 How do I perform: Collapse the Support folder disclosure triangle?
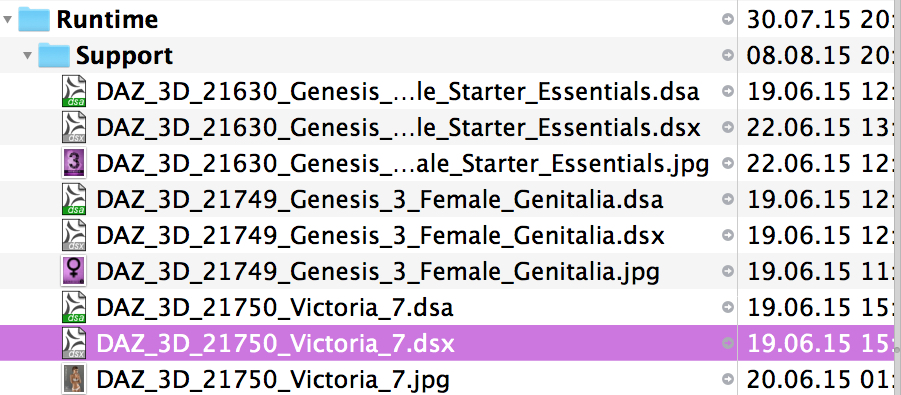click(x=27, y=56)
